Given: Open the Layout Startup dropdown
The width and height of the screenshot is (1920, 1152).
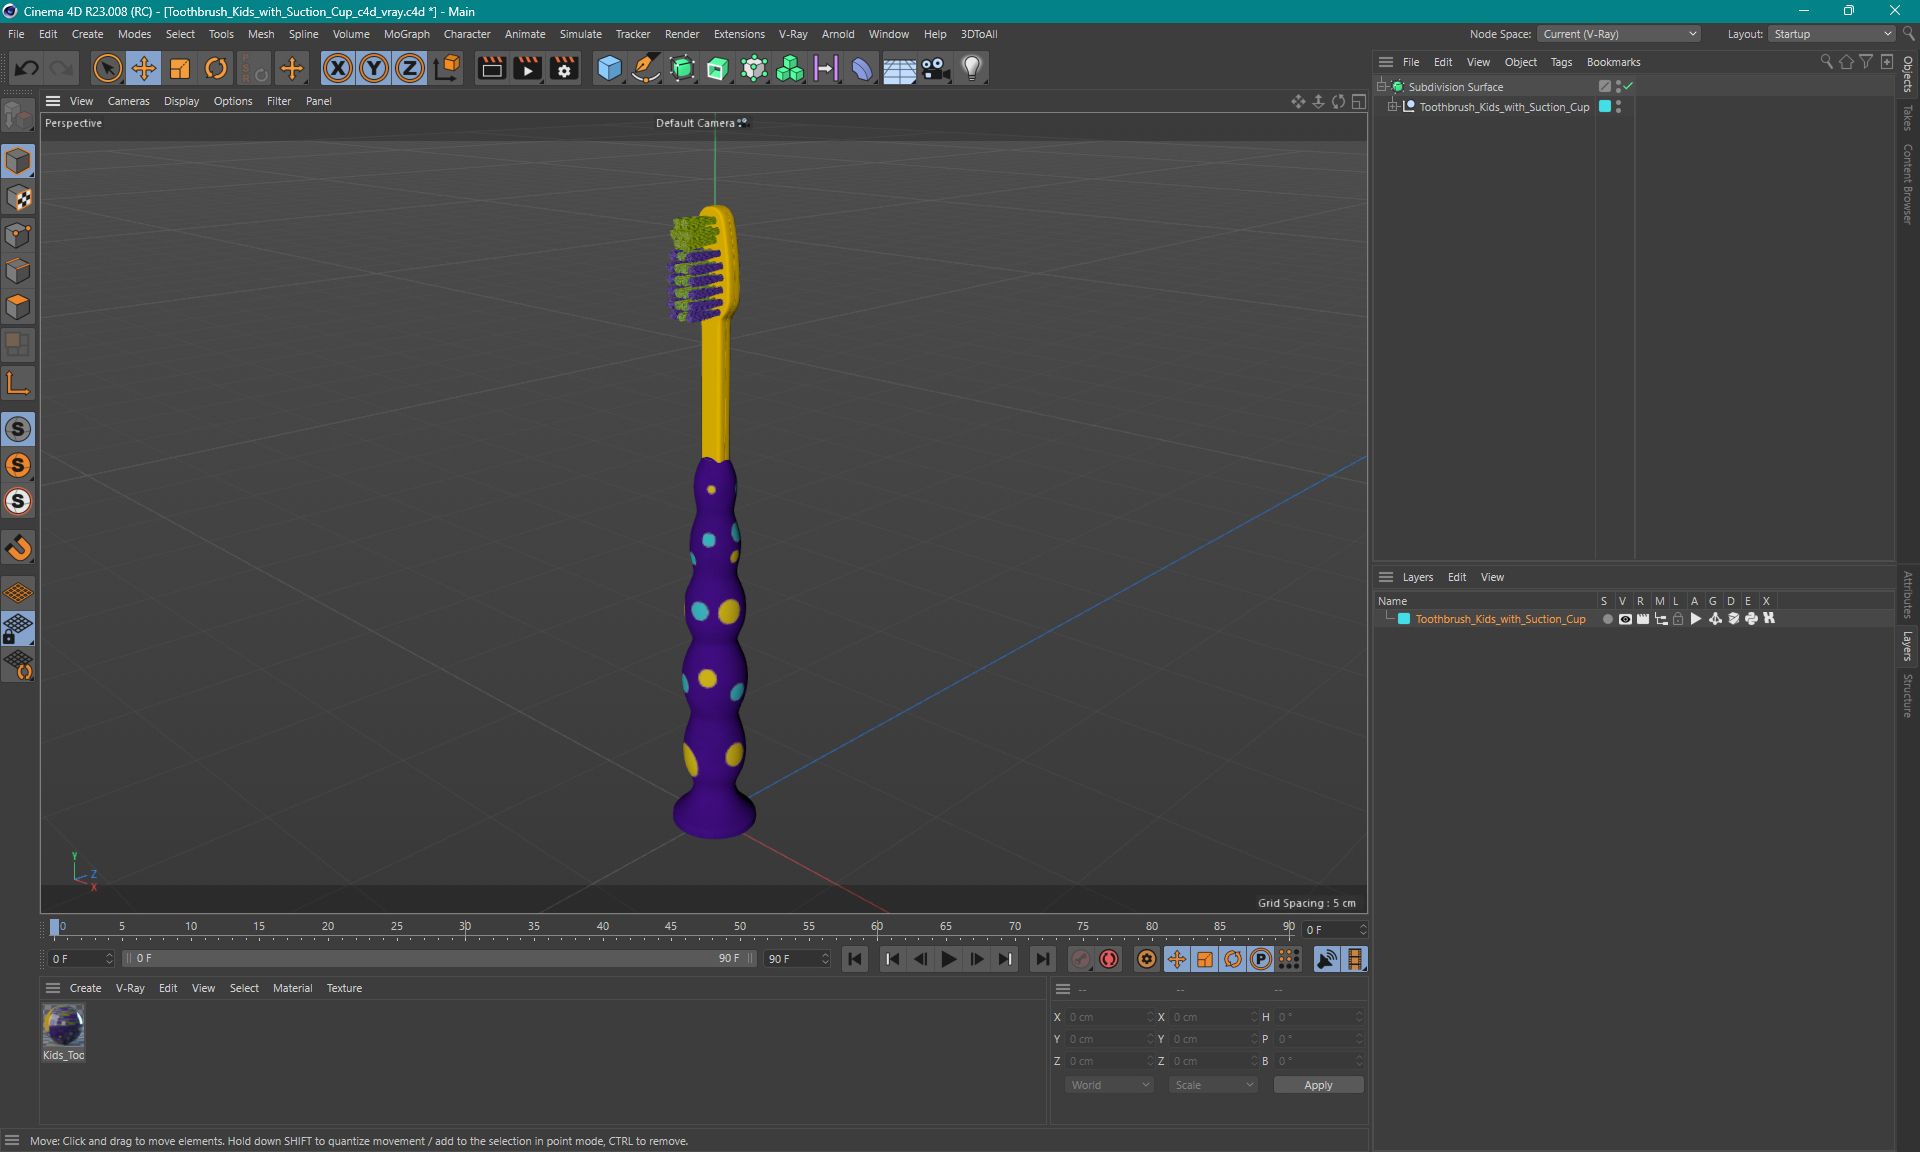Looking at the screenshot, I should 1832,34.
